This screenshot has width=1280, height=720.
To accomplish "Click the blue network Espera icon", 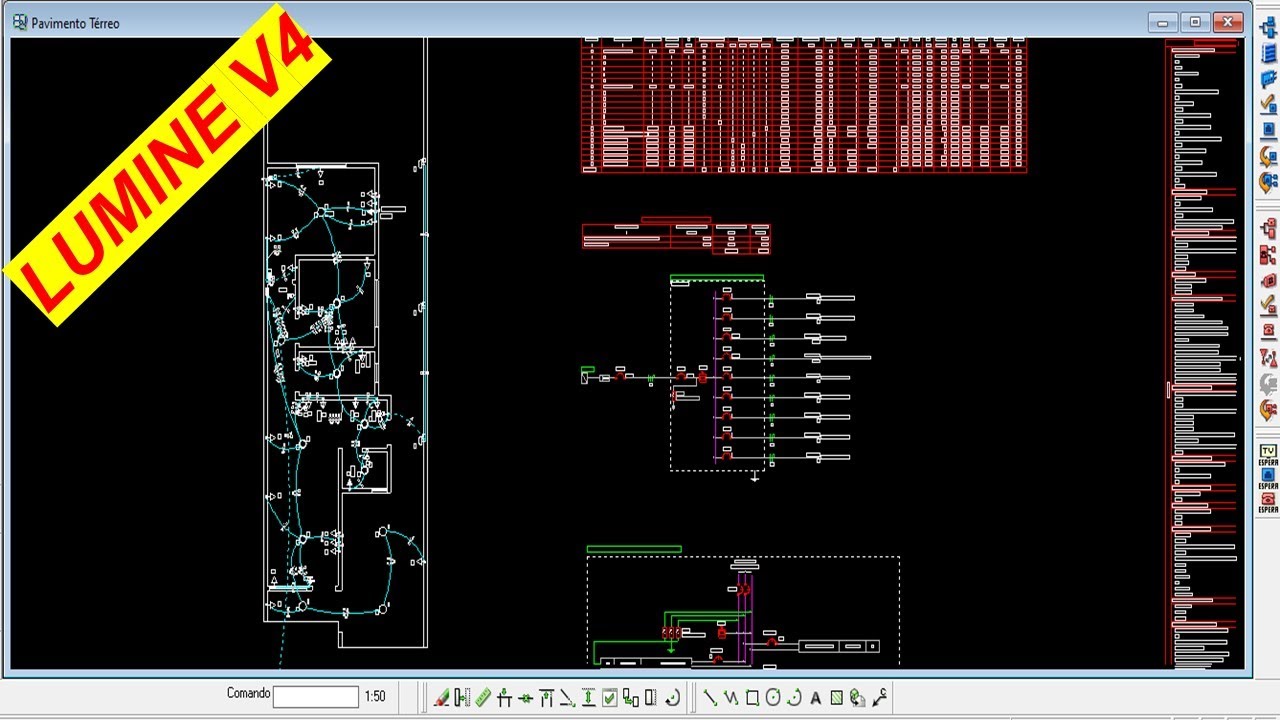I will point(1268,477).
